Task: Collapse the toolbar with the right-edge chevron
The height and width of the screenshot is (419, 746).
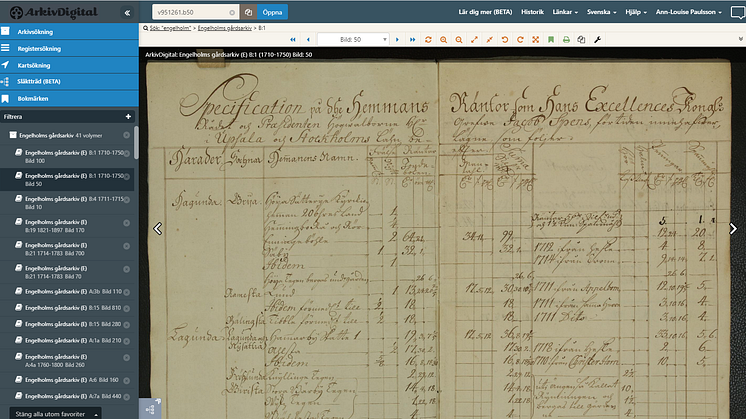Action: point(741,39)
